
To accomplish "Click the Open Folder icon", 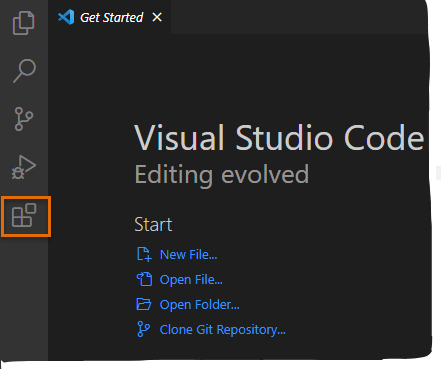I will [x=144, y=304].
